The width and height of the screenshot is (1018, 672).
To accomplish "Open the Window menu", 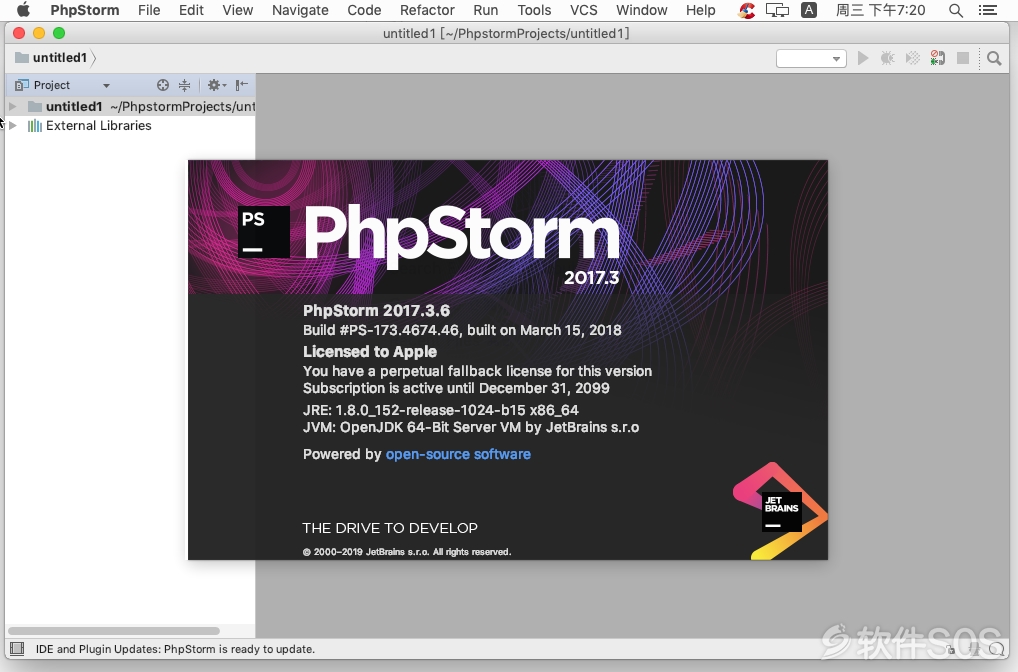I will click(x=641, y=10).
